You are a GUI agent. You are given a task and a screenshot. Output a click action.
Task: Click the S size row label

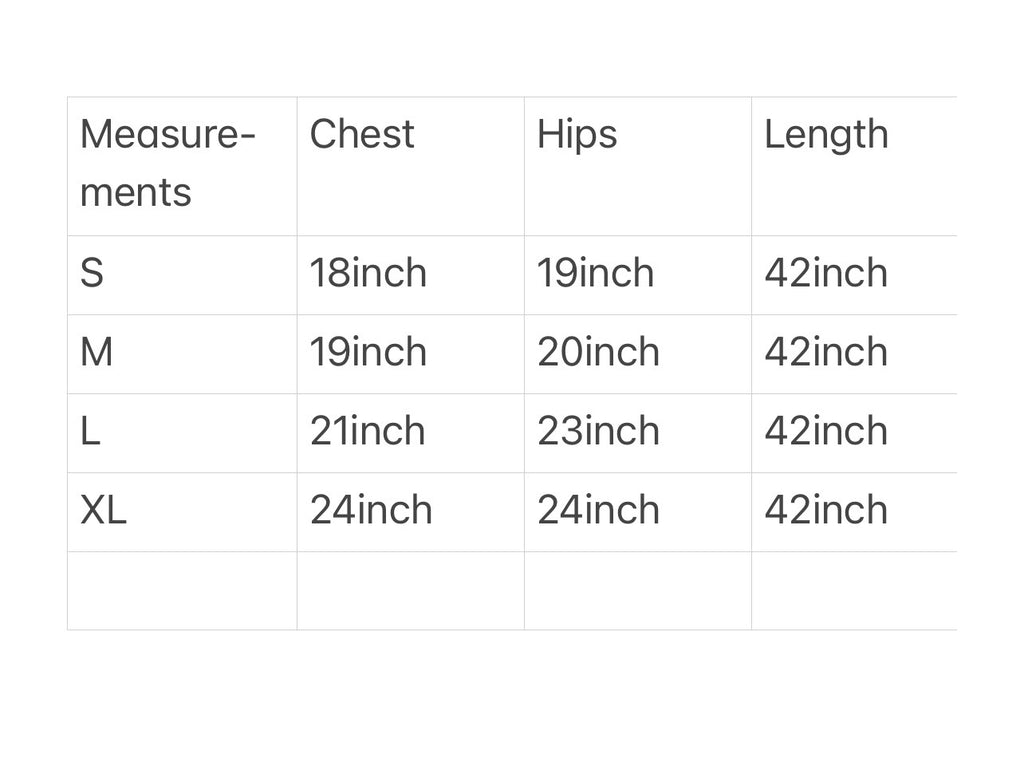tap(182, 275)
